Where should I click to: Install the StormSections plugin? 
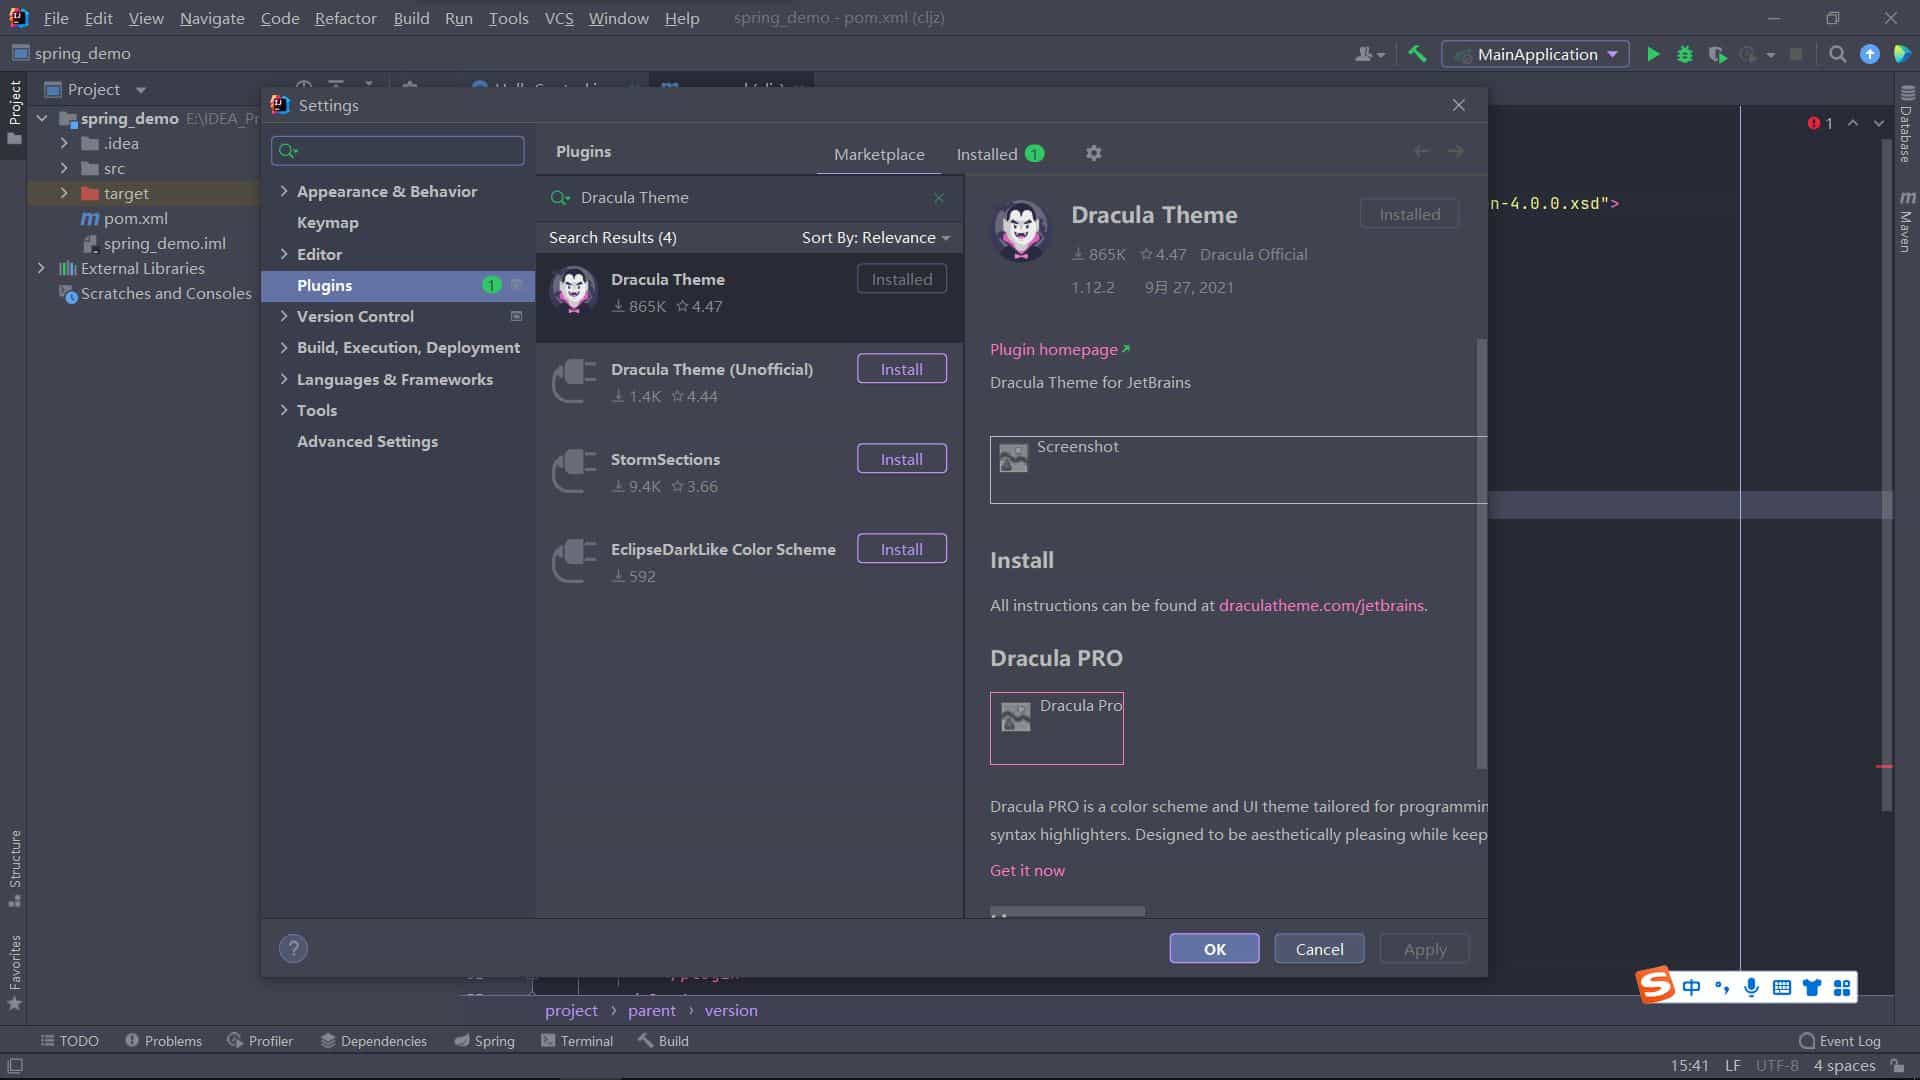901,459
